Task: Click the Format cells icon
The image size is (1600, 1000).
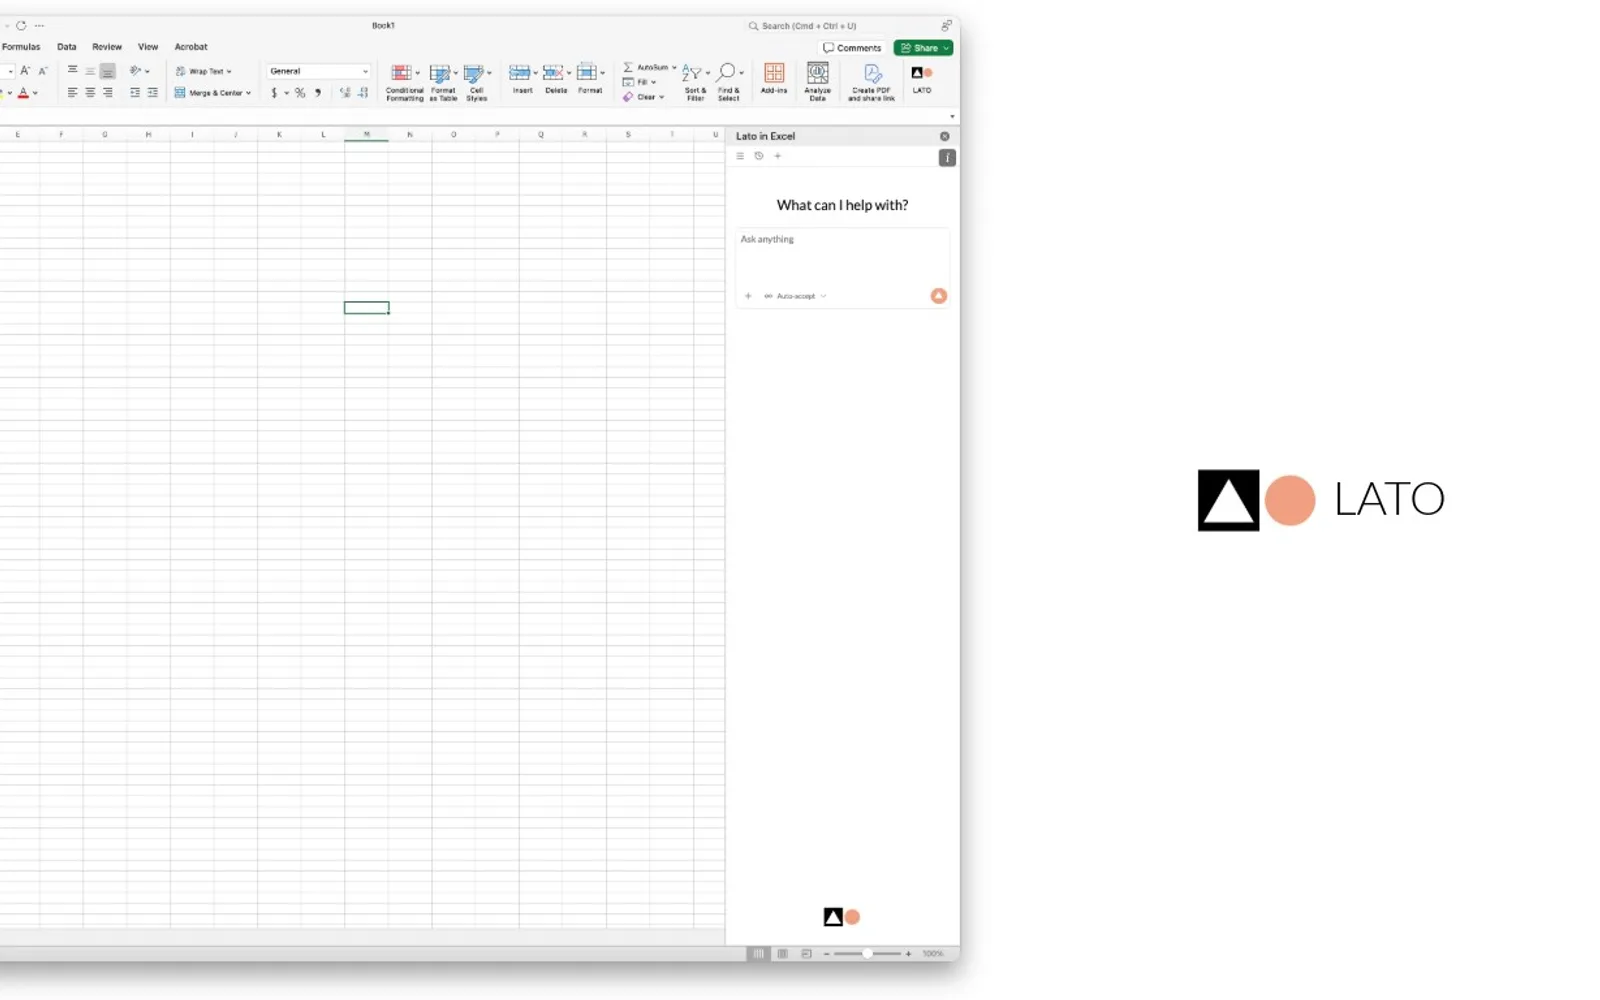Action: [587, 73]
